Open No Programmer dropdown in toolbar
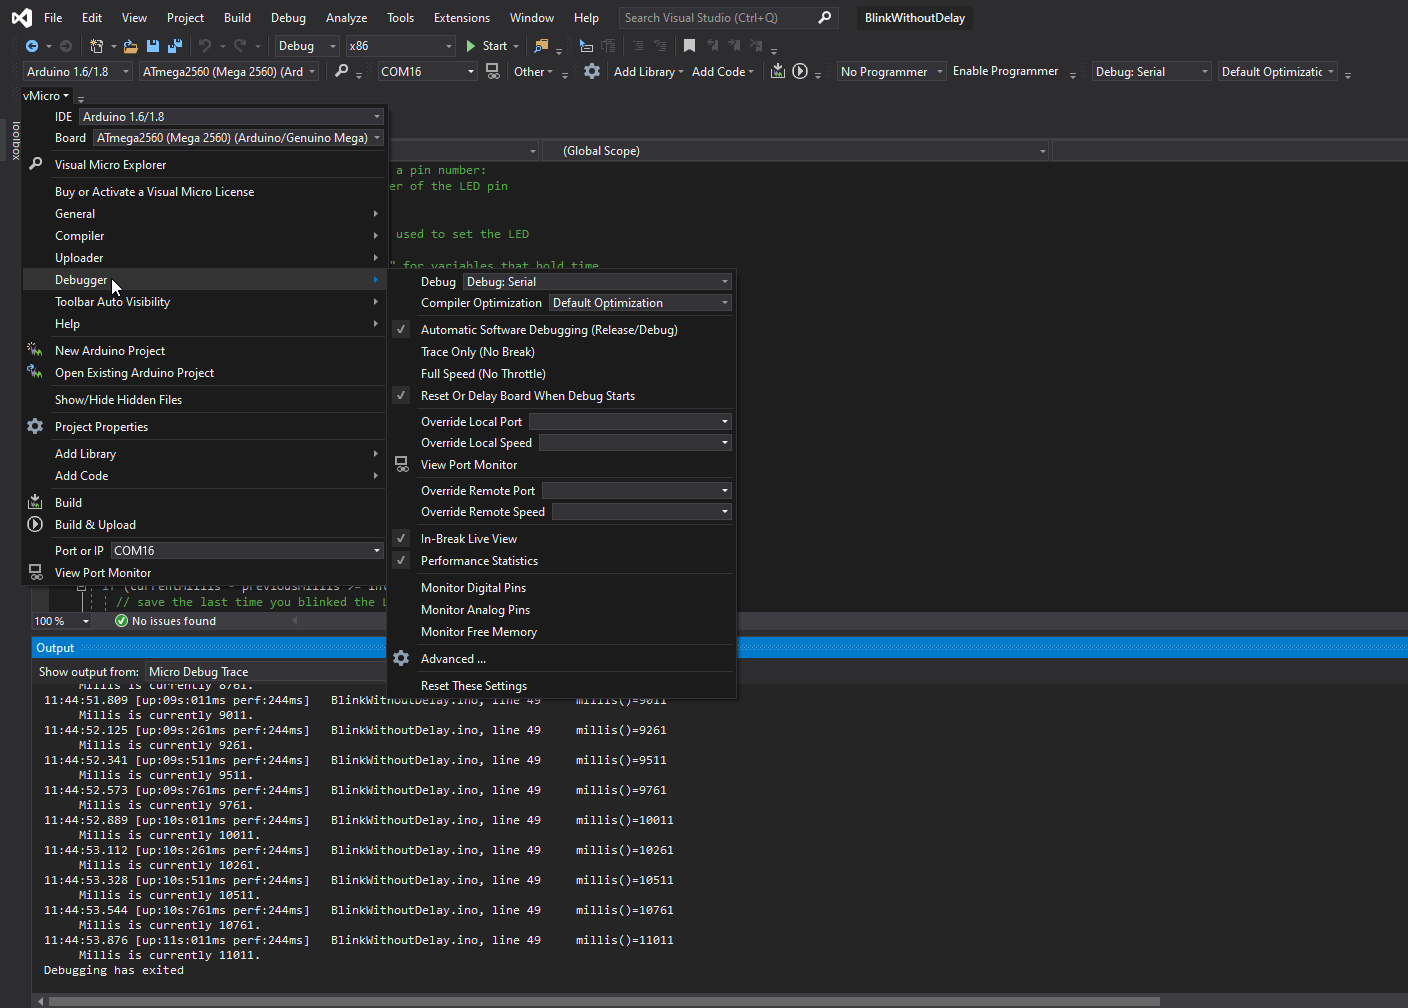The width and height of the screenshot is (1408, 1008). [x=891, y=72]
